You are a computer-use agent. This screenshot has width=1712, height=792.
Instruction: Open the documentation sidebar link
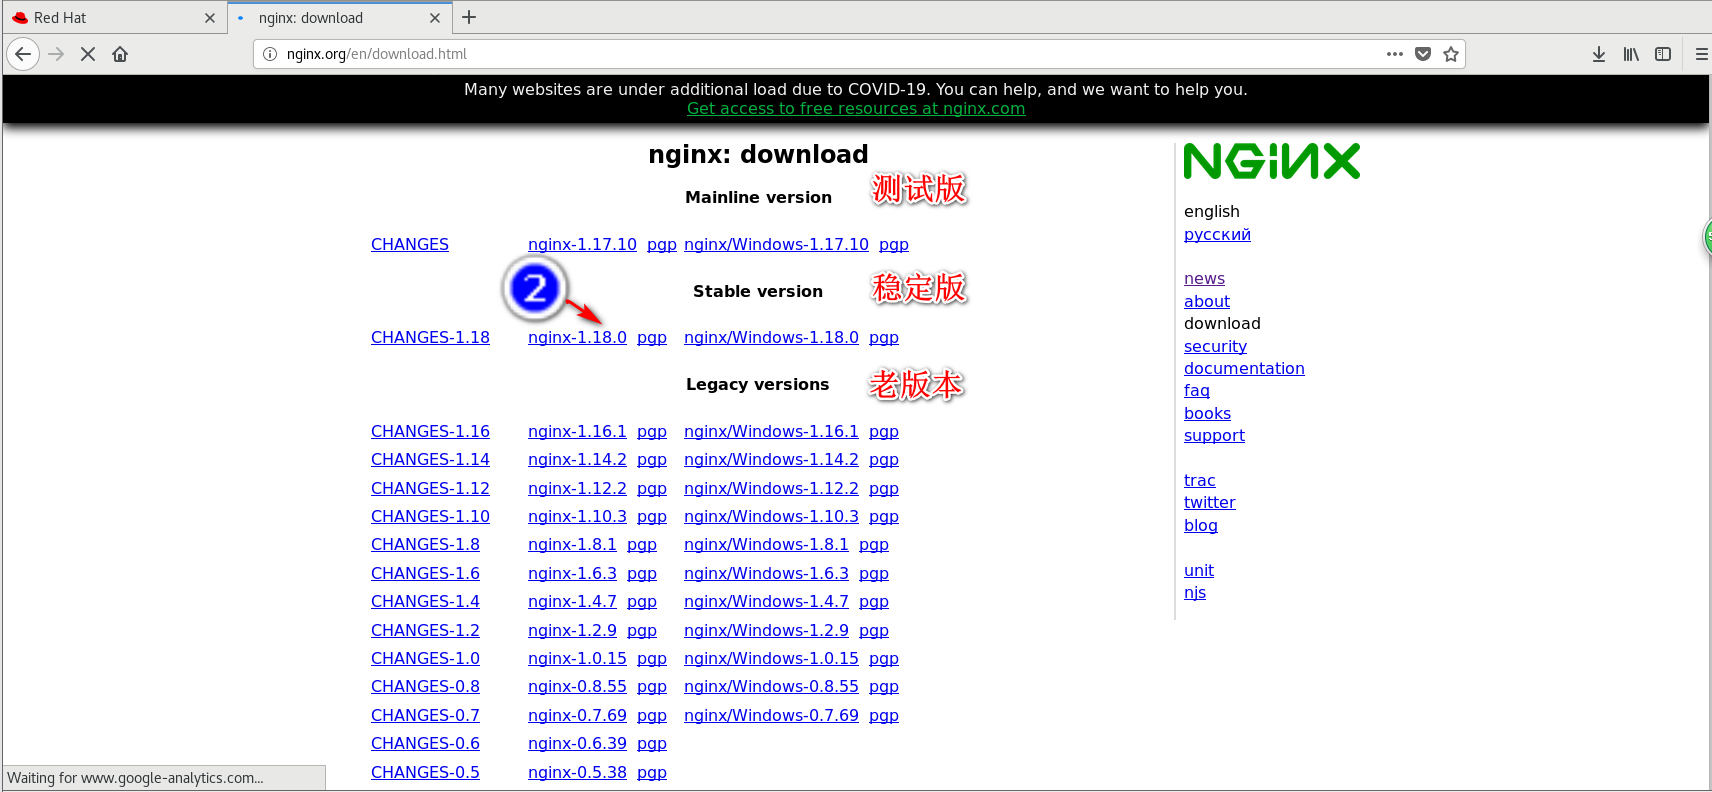(x=1244, y=368)
